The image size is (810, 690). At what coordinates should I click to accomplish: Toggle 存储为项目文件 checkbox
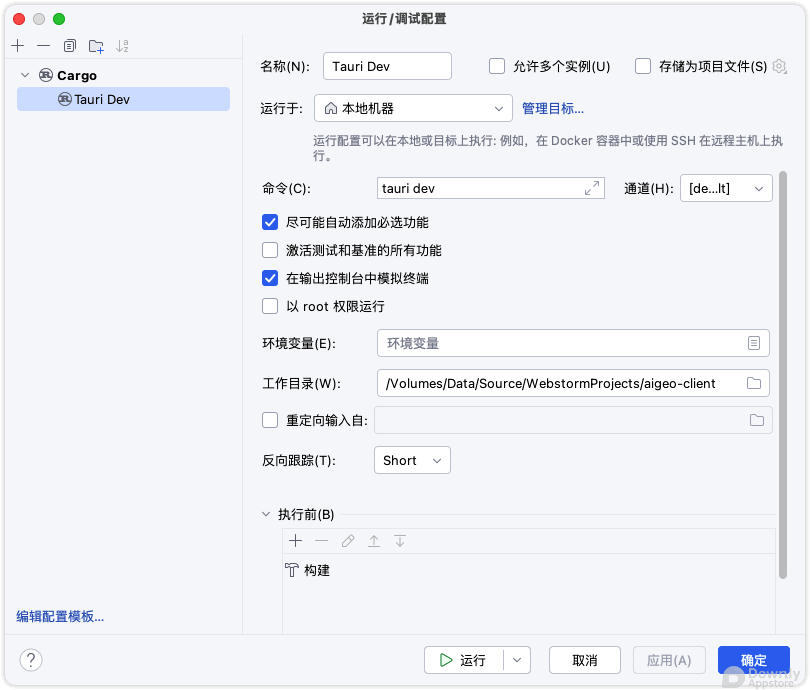click(x=643, y=66)
